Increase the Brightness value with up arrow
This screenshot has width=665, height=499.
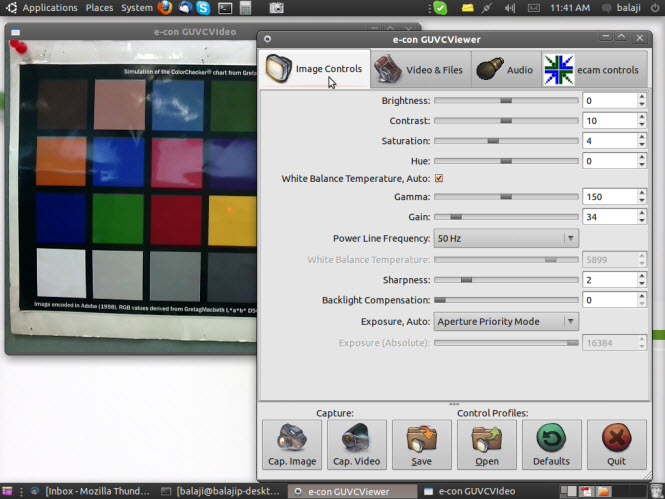[x=642, y=97]
